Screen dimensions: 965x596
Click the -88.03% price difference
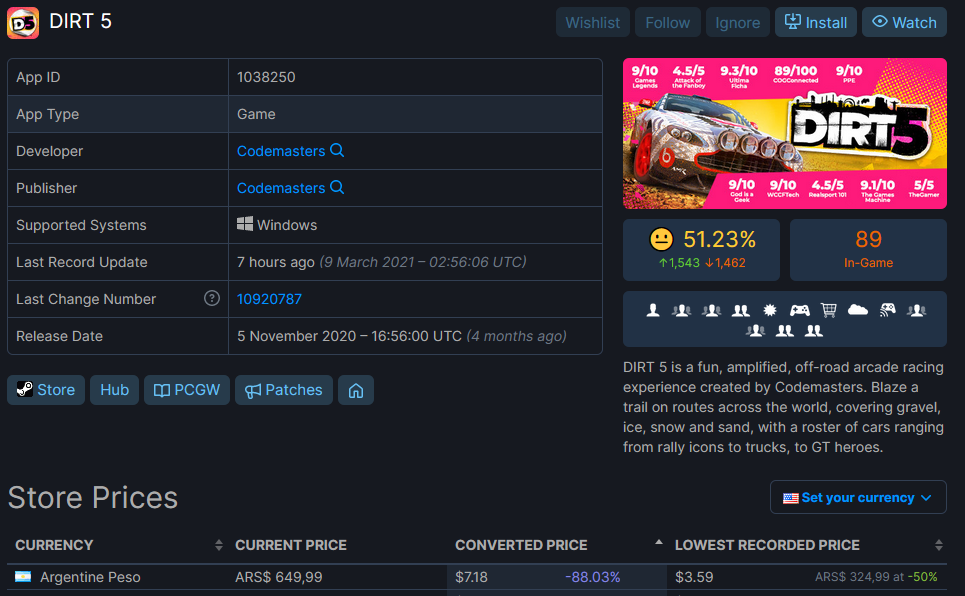pos(593,577)
